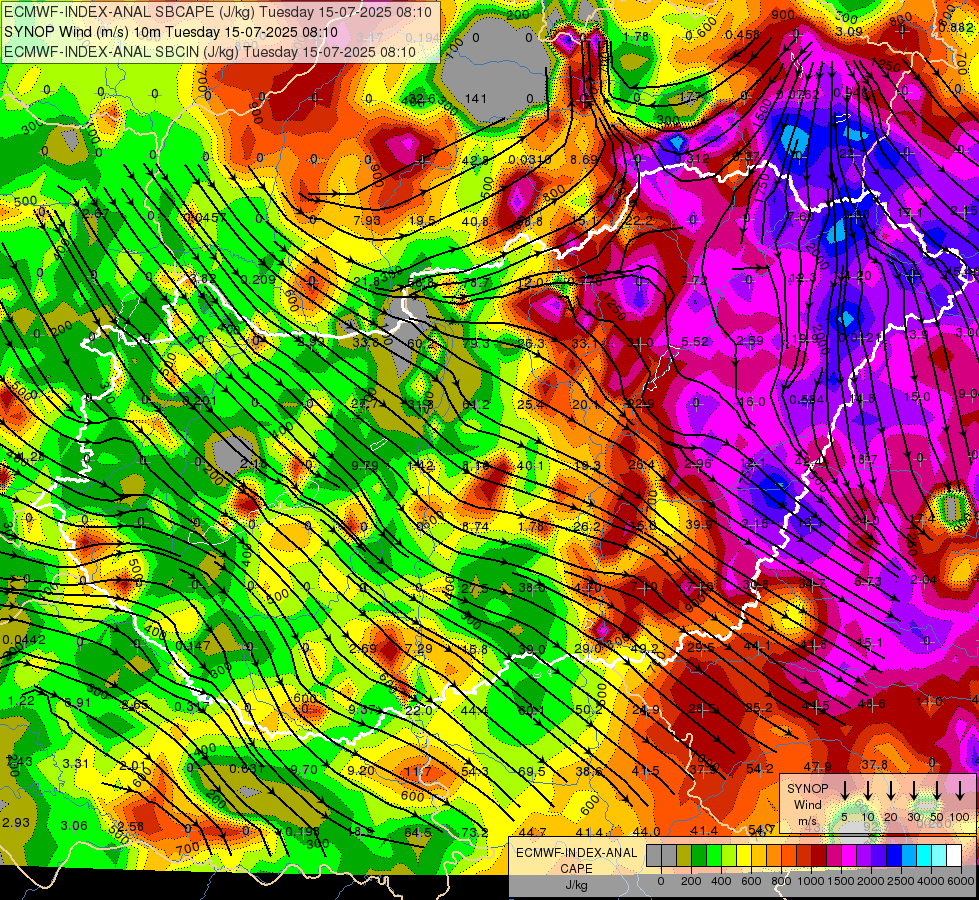
Task: Select the pure blue swatch left of 2500 tick
Action: point(893,855)
